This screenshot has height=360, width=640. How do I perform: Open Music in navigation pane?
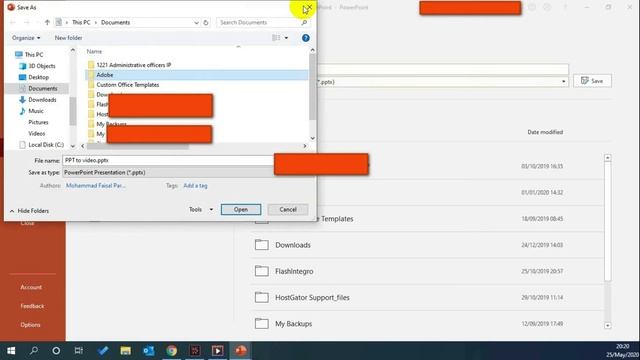point(36,111)
